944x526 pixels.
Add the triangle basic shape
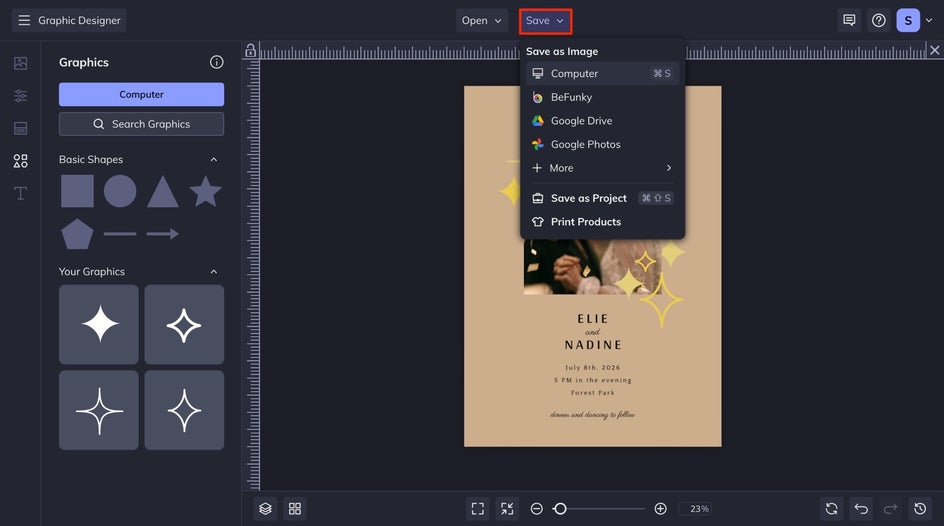(x=163, y=192)
